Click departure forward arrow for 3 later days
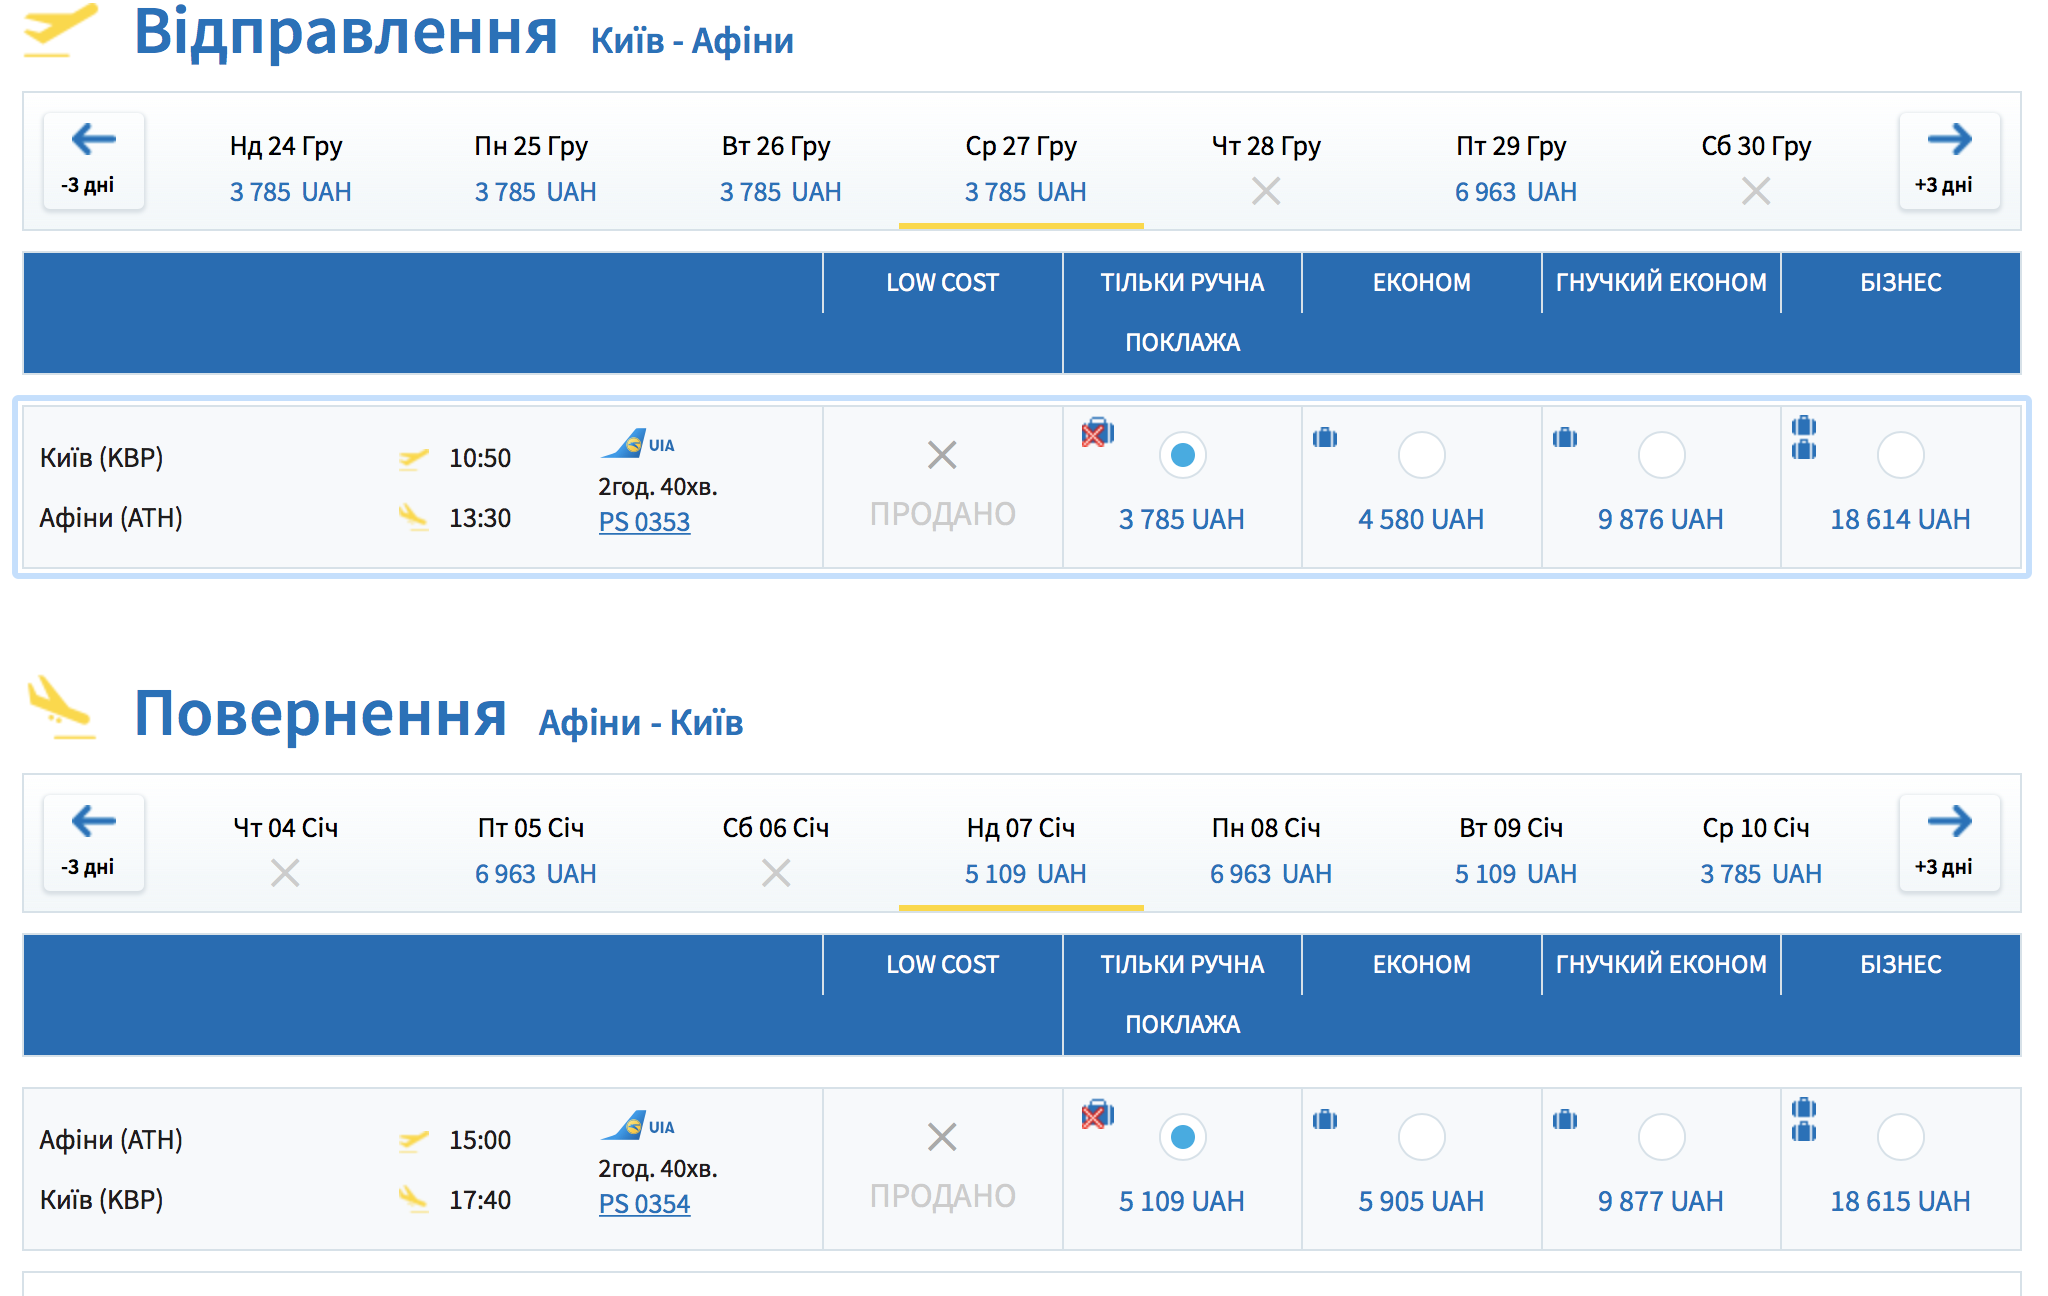The height and width of the screenshot is (1296, 2048). tap(1948, 160)
